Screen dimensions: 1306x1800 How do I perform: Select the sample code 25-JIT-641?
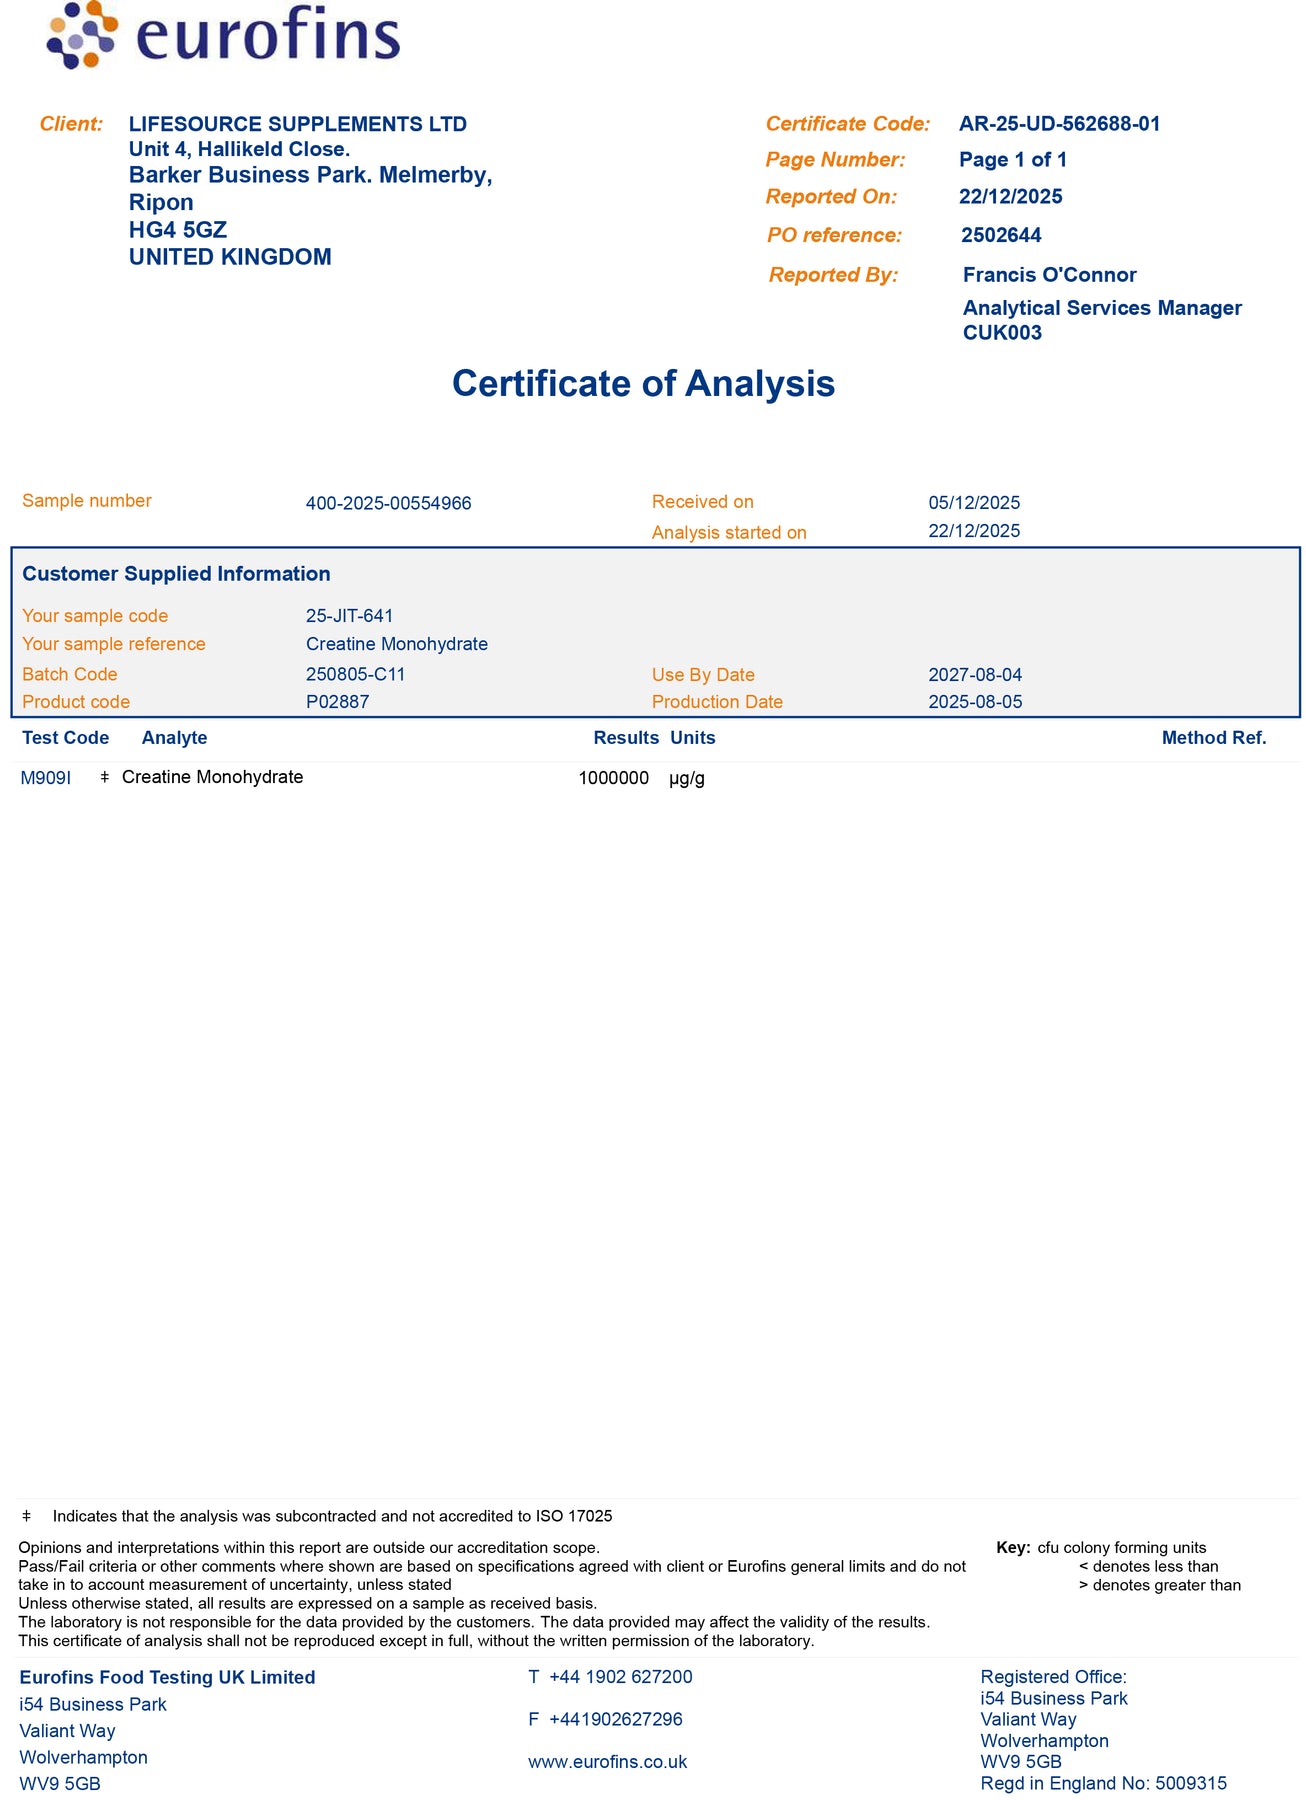tap(349, 616)
